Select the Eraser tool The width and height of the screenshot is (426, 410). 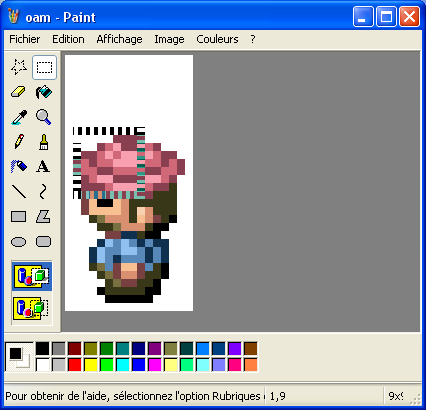tap(19, 92)
